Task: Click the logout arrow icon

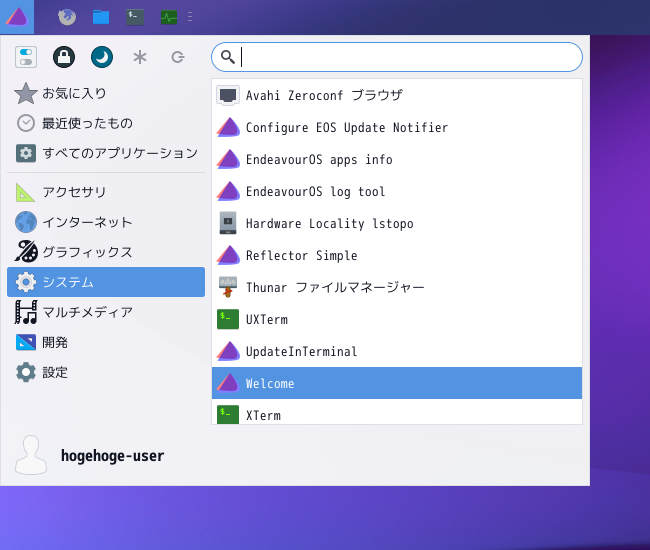Action: click(x=178, y=57)
